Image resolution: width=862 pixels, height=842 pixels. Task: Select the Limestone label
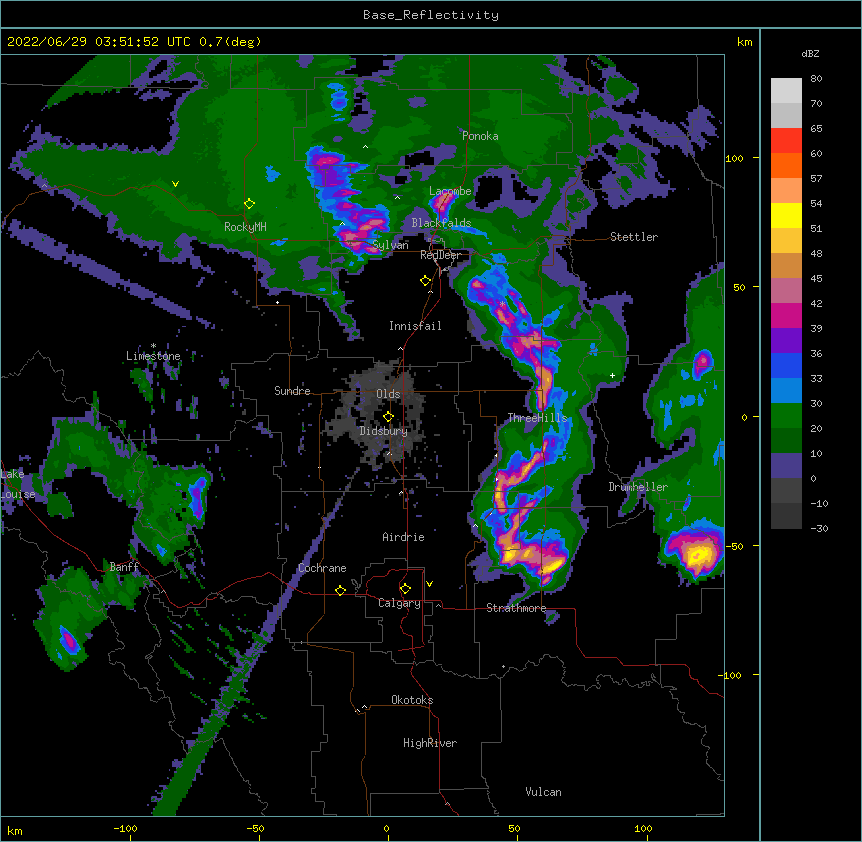pos(153,356)
